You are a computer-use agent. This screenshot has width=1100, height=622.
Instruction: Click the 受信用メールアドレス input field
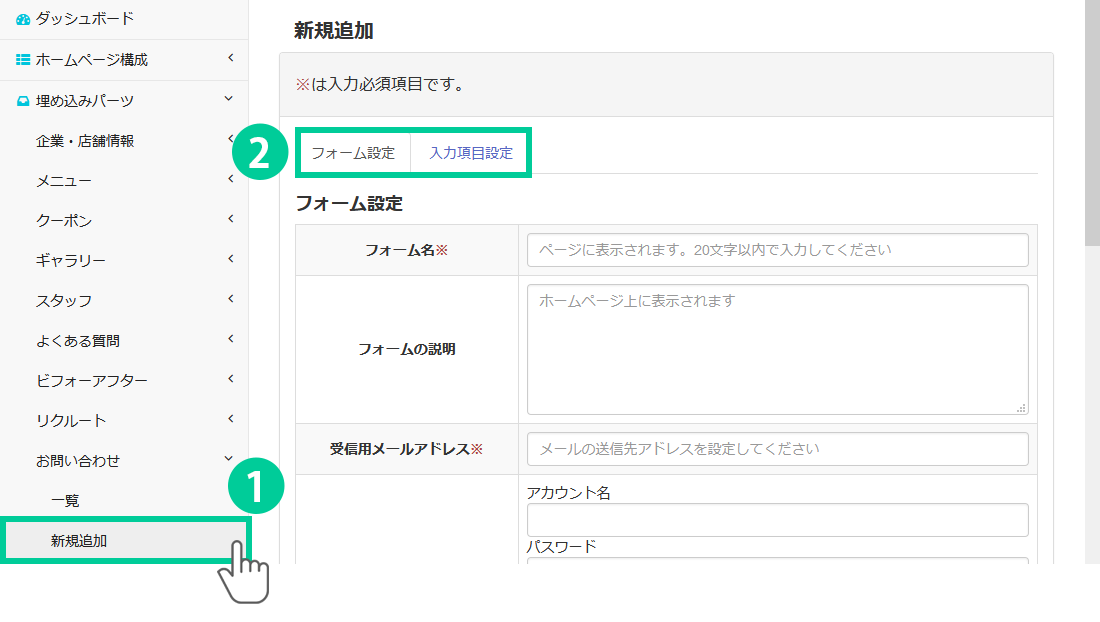pos(777,449)
